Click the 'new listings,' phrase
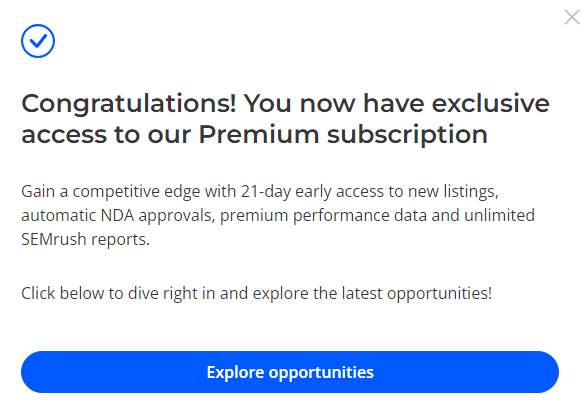Viewport: 586px width, 413px height. tap(453, 191)
